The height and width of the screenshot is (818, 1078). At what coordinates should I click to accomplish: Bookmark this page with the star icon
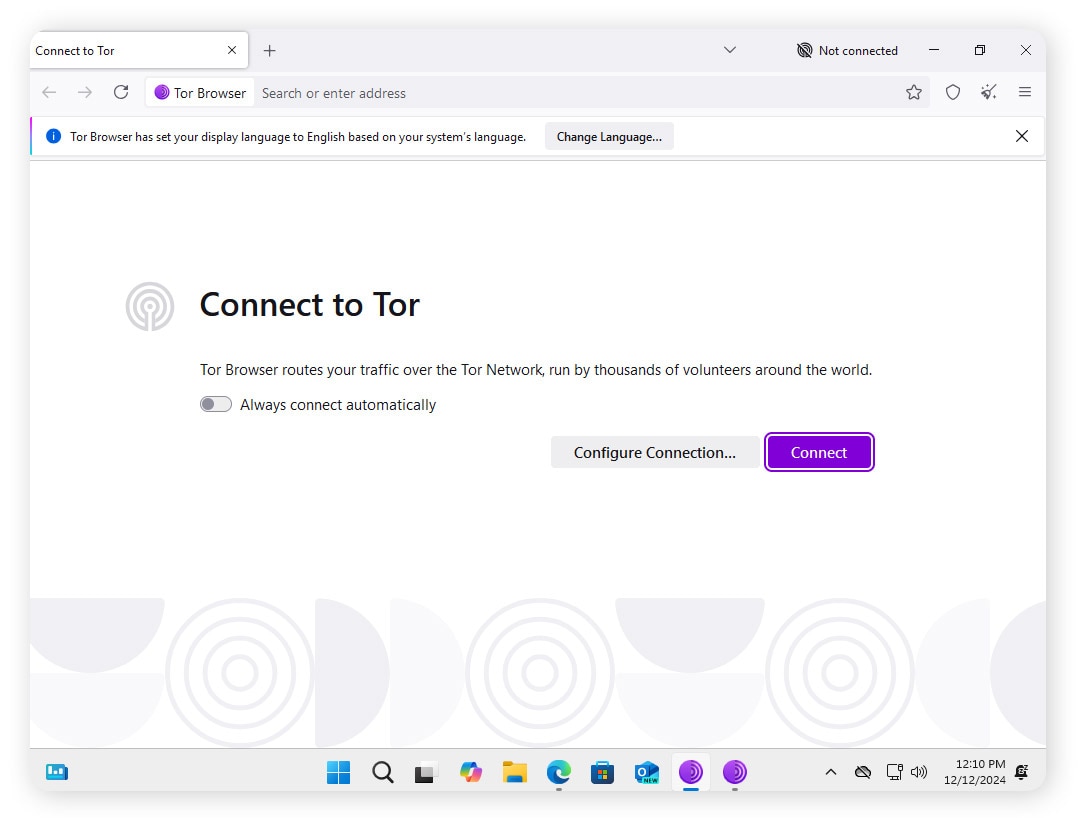tap(914, 92)
